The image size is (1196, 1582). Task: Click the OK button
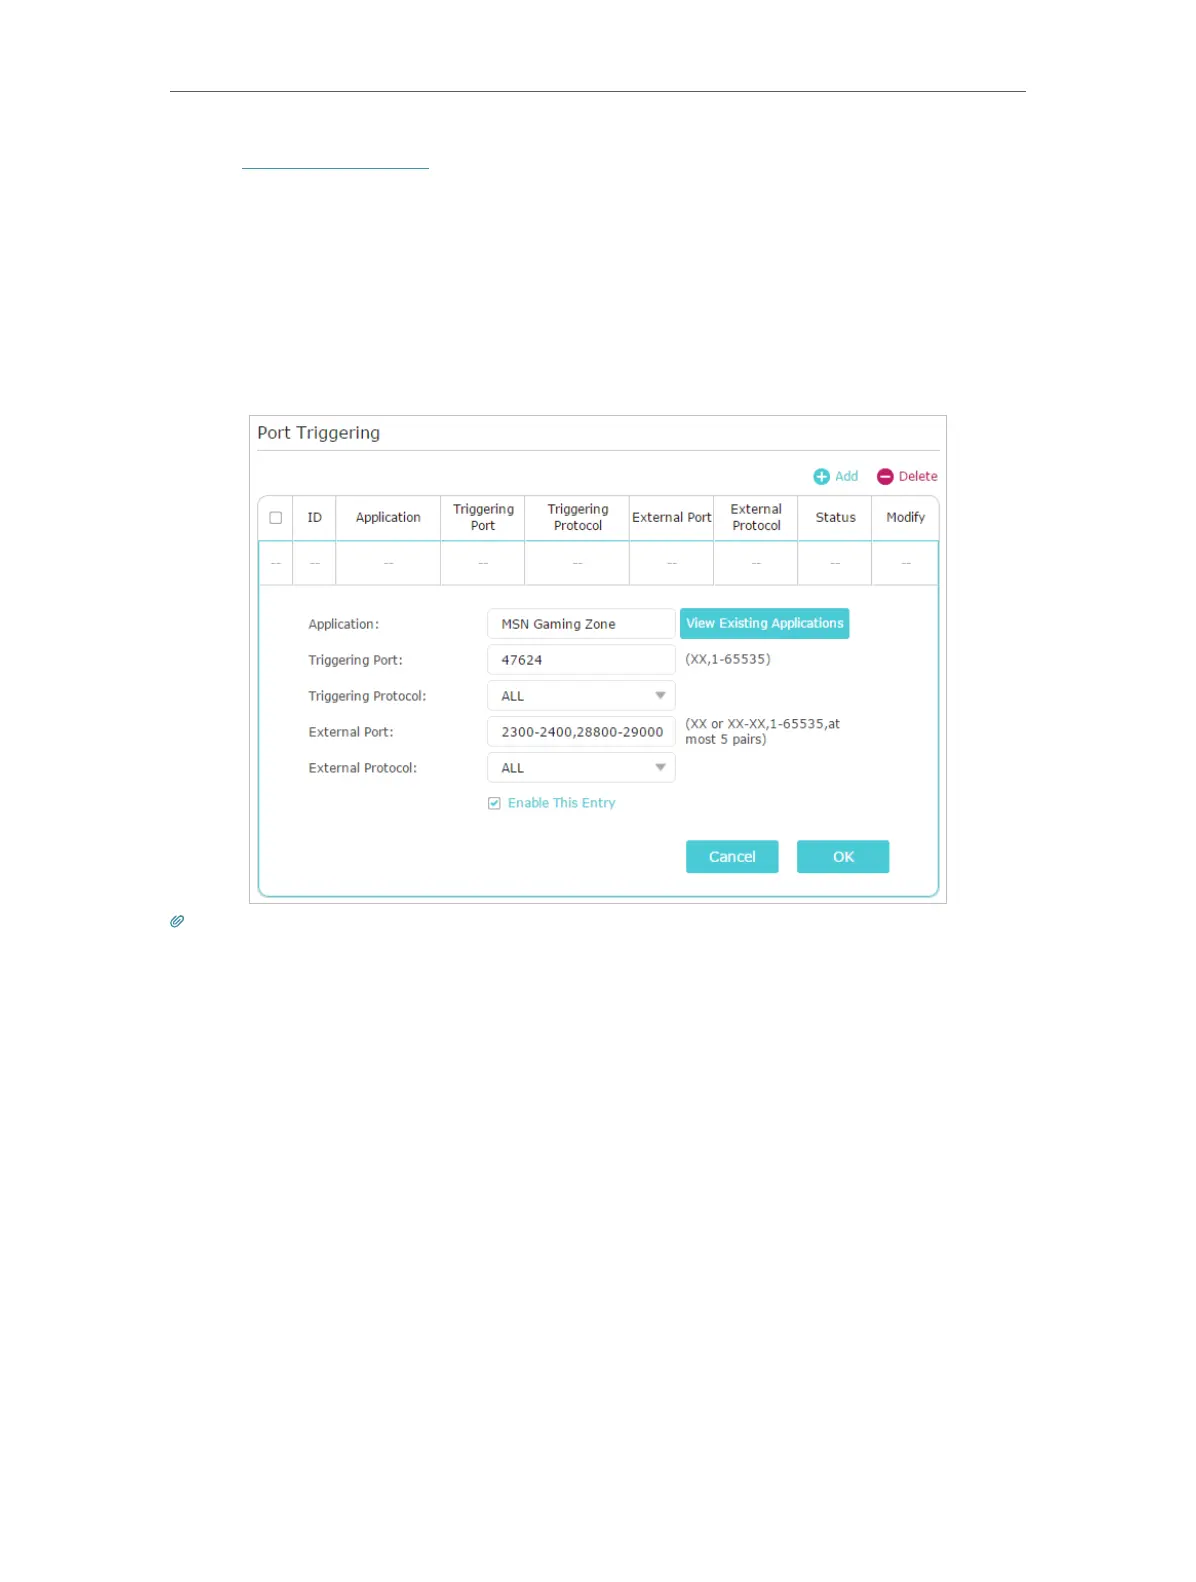pyautogui.click(x=843, y=857)
